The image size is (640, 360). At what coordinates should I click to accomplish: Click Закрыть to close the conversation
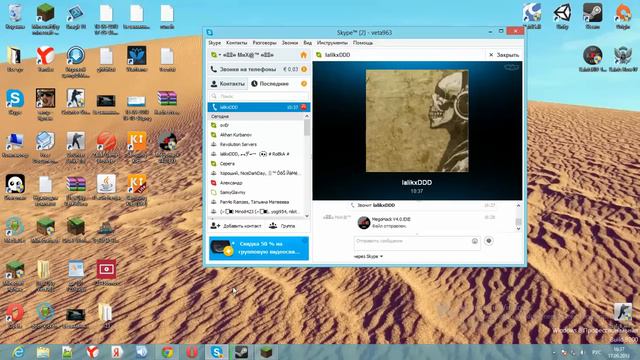[x=504, y=55]
